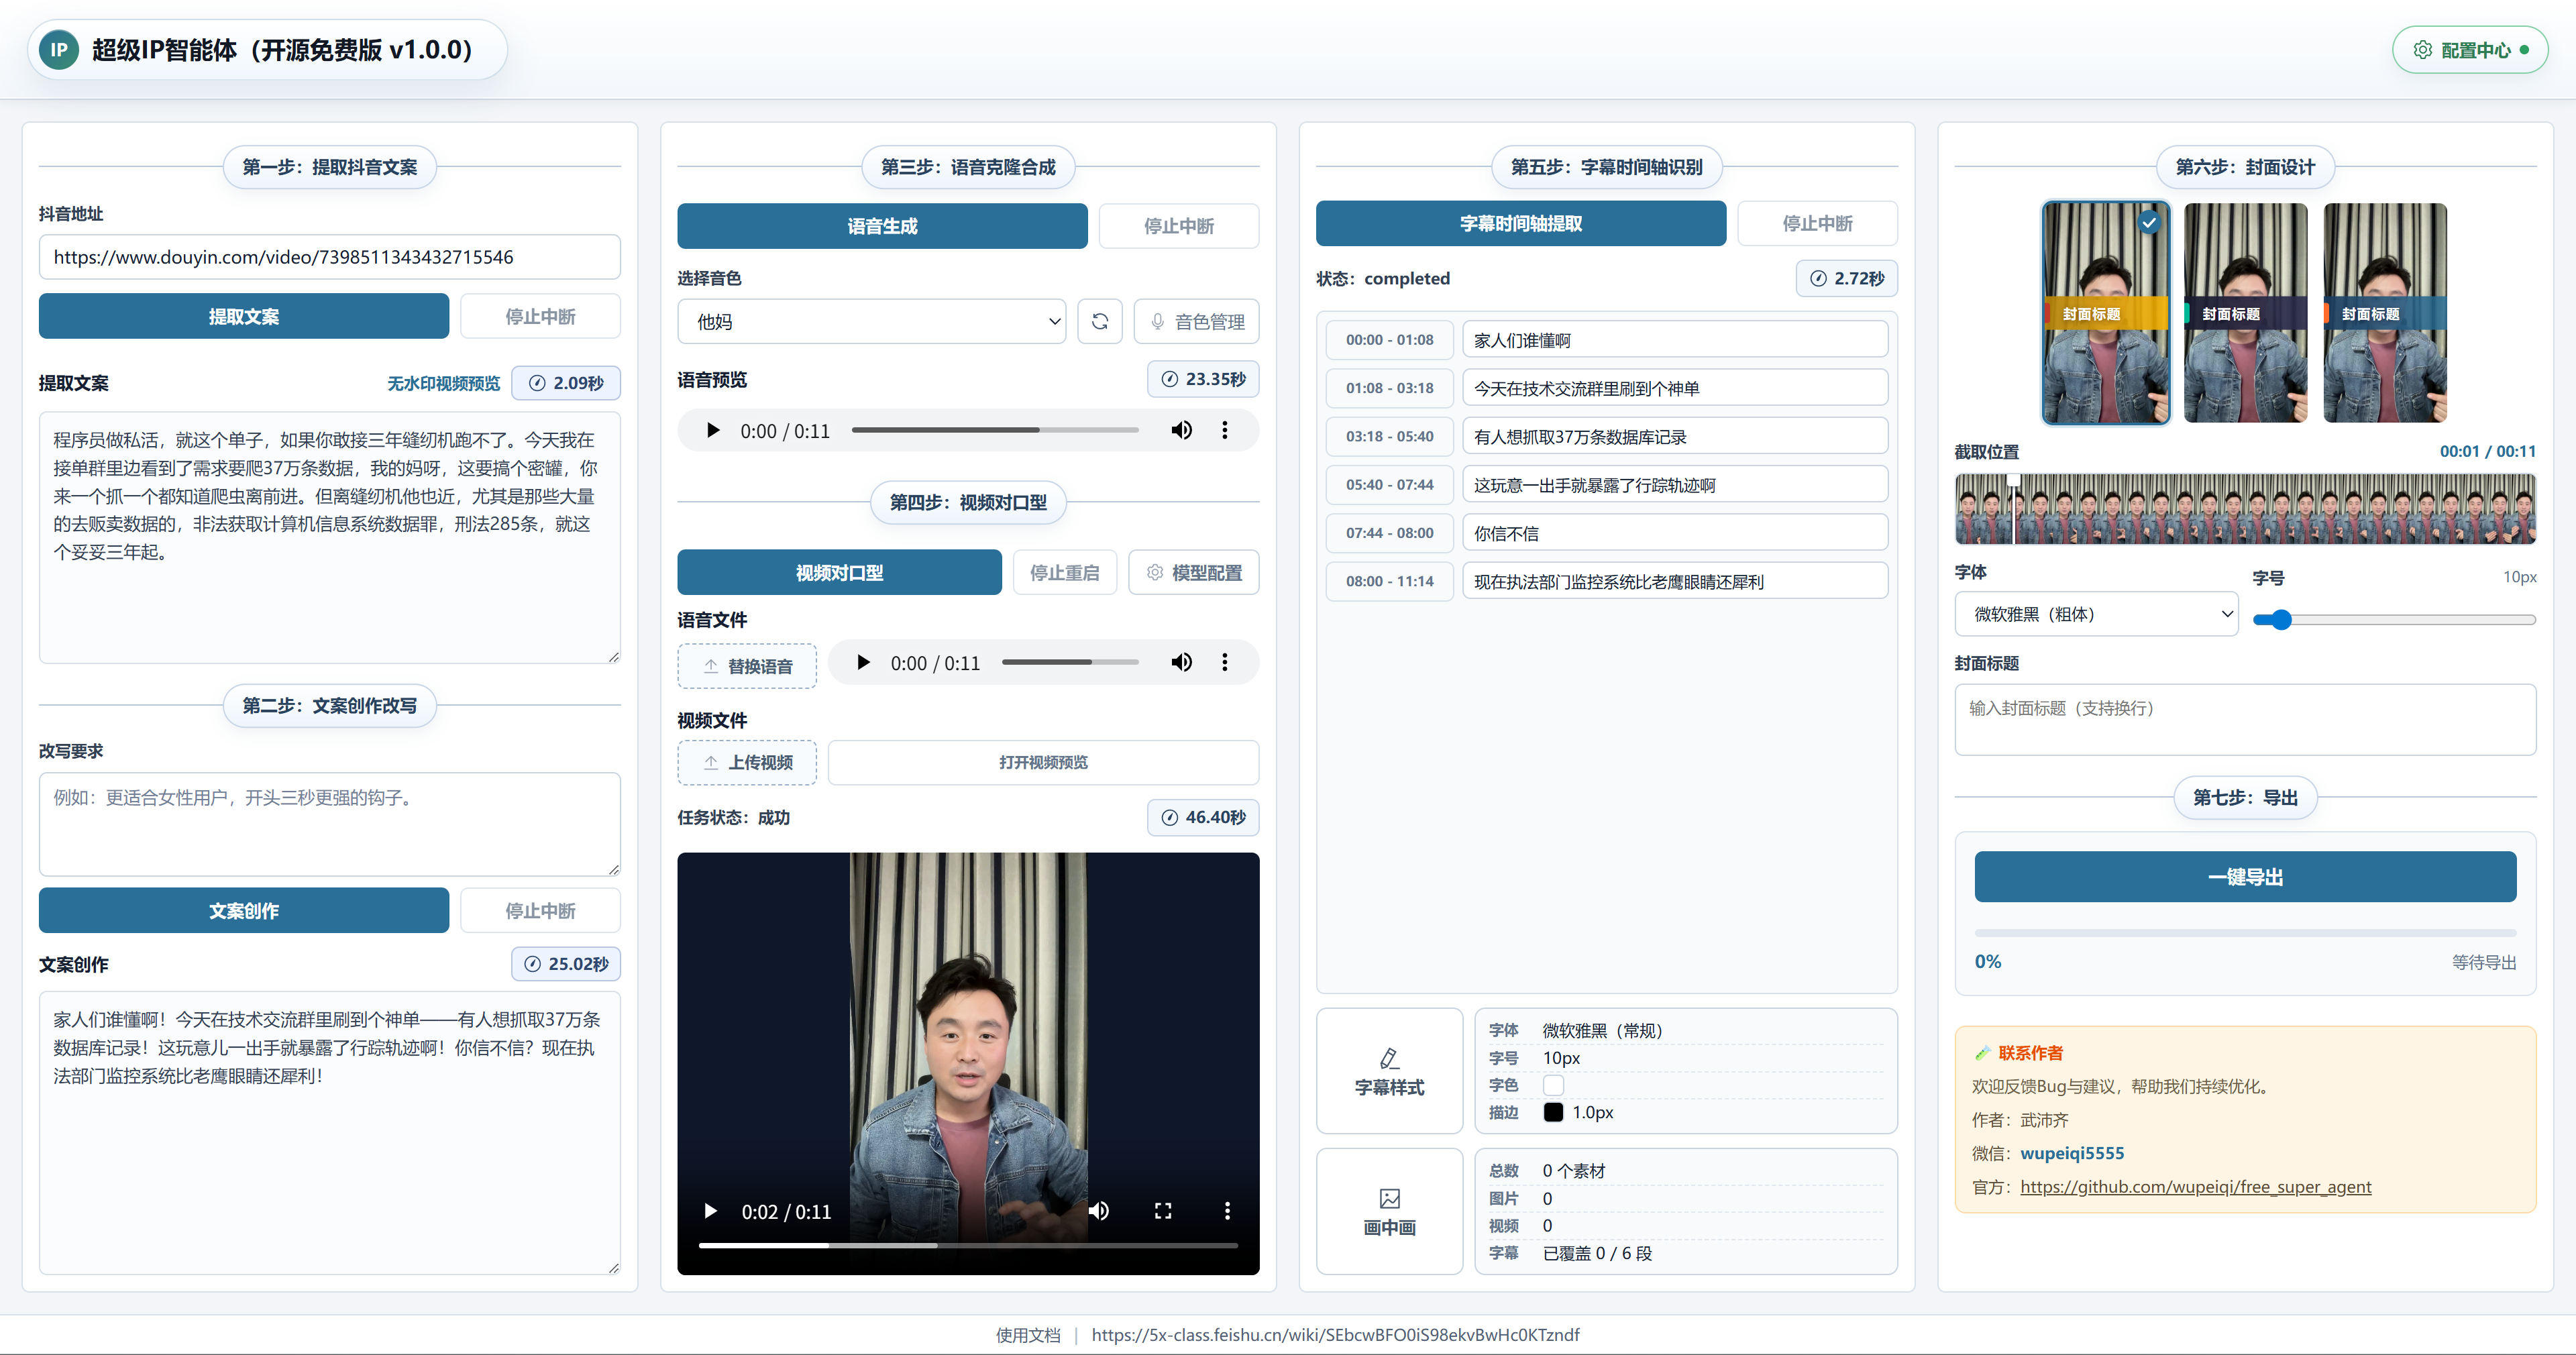Open more options on 语音预览 player
2576x1355 pixels.
click(1224, 431)
